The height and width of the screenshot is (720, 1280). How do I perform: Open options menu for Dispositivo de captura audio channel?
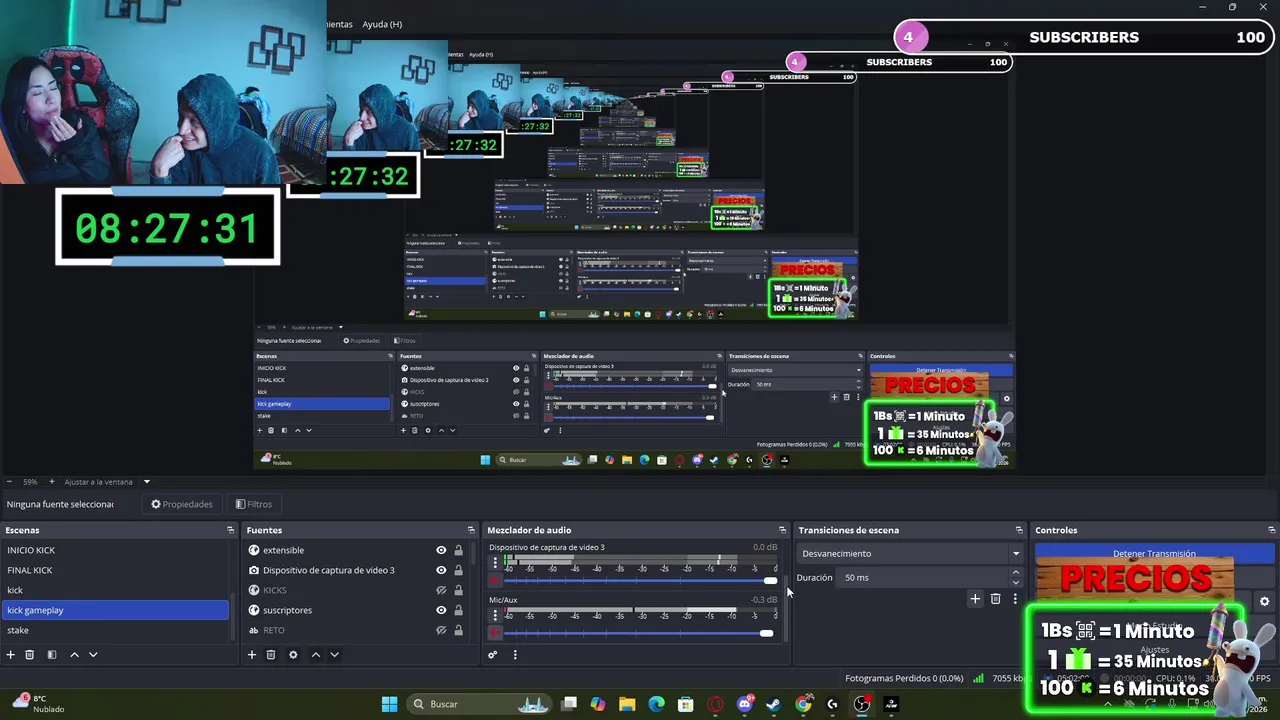[494, 563]
